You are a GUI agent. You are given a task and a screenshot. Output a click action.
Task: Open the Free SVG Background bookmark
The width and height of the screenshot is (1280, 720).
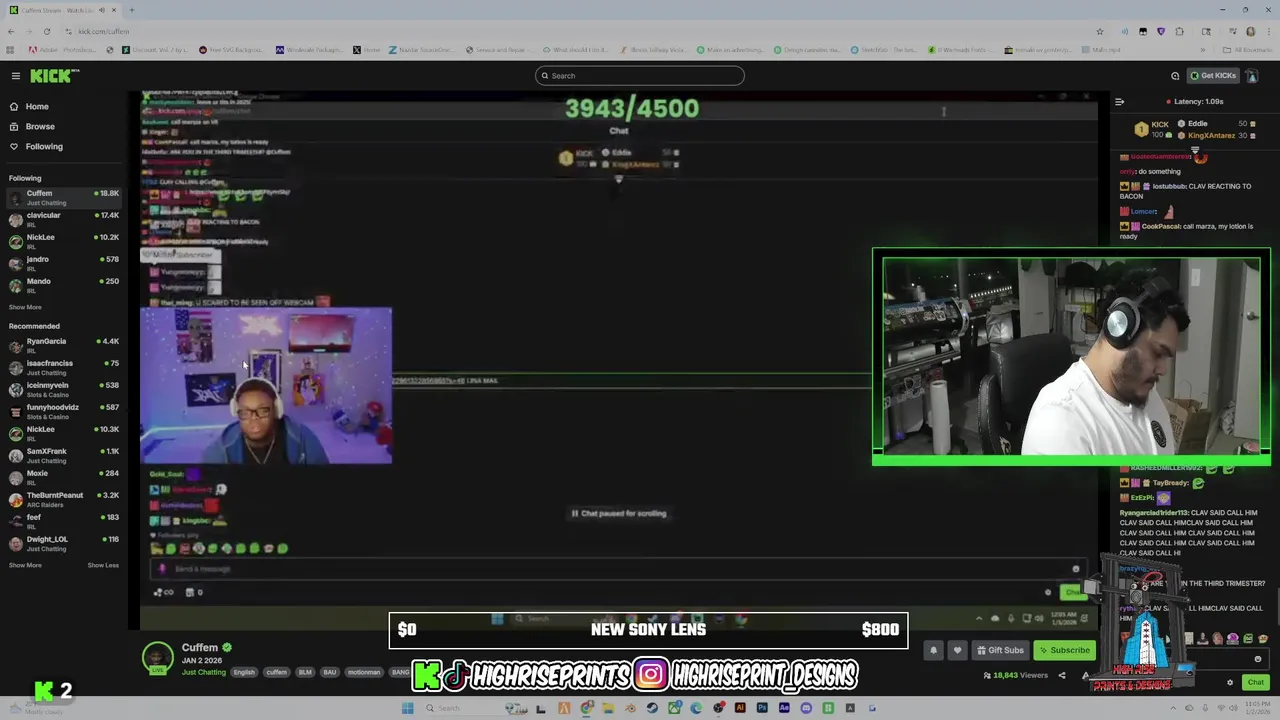[231, 50]
